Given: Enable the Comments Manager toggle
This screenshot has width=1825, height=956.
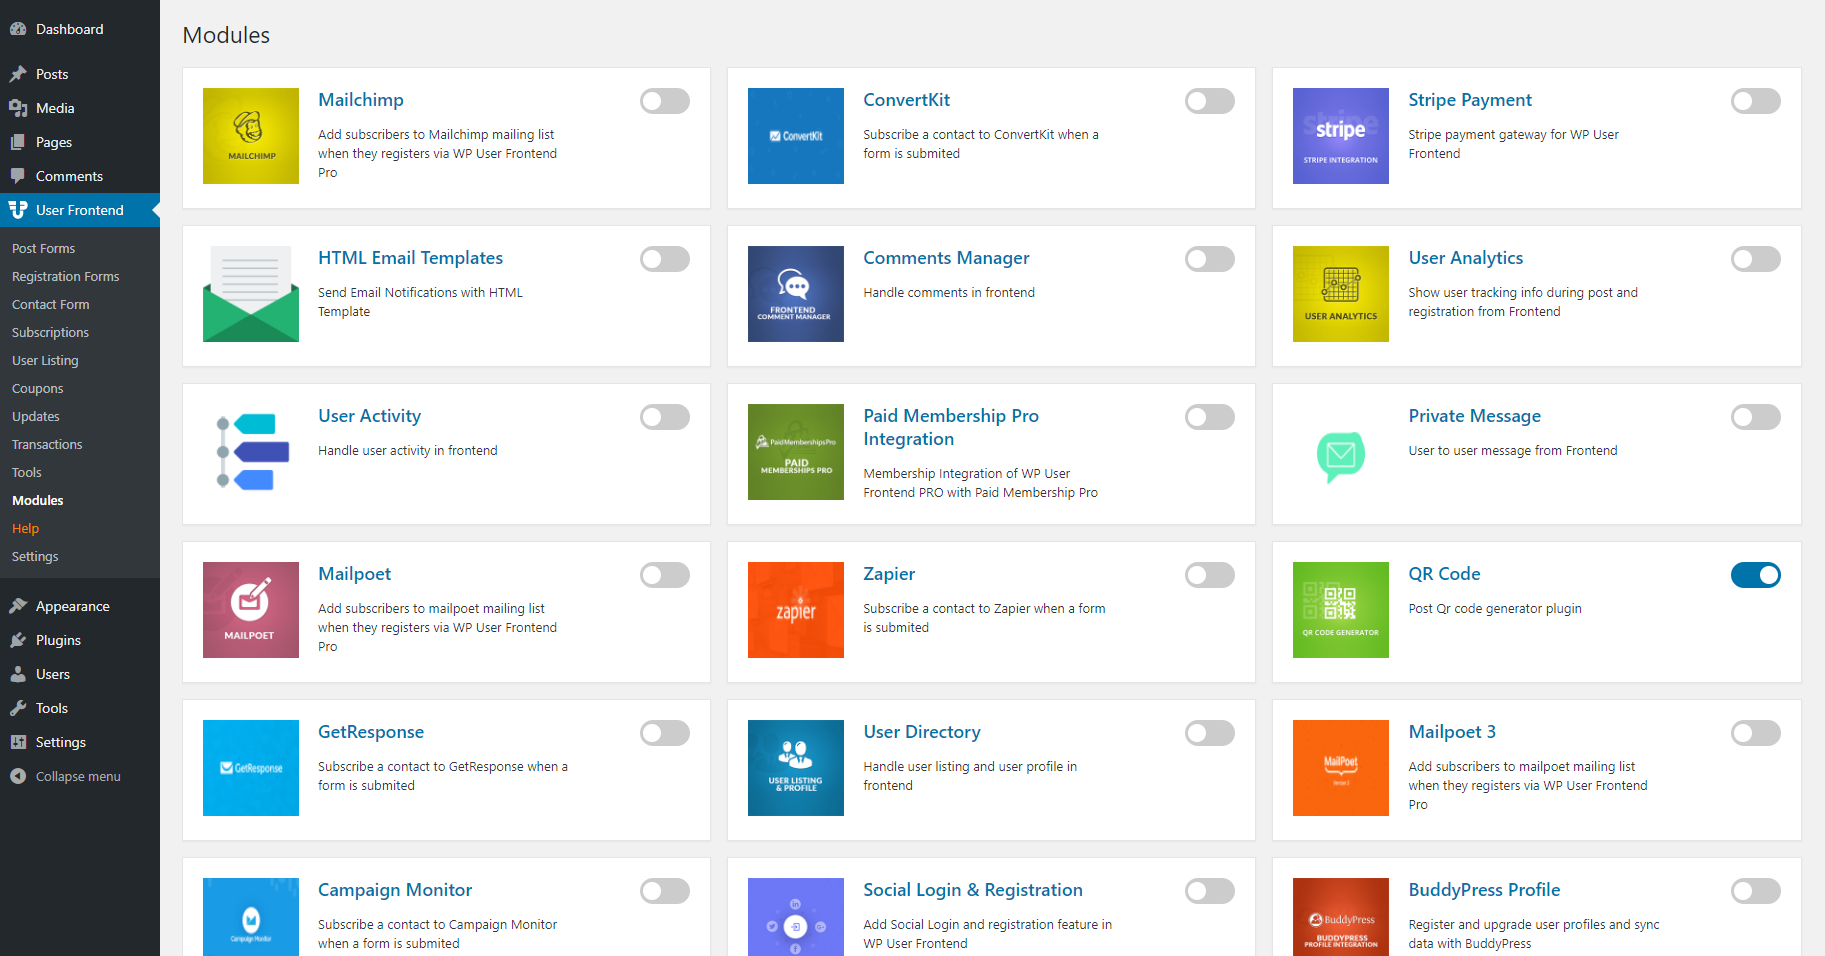Looking at the screenshot, I should tap(1210, 259).
